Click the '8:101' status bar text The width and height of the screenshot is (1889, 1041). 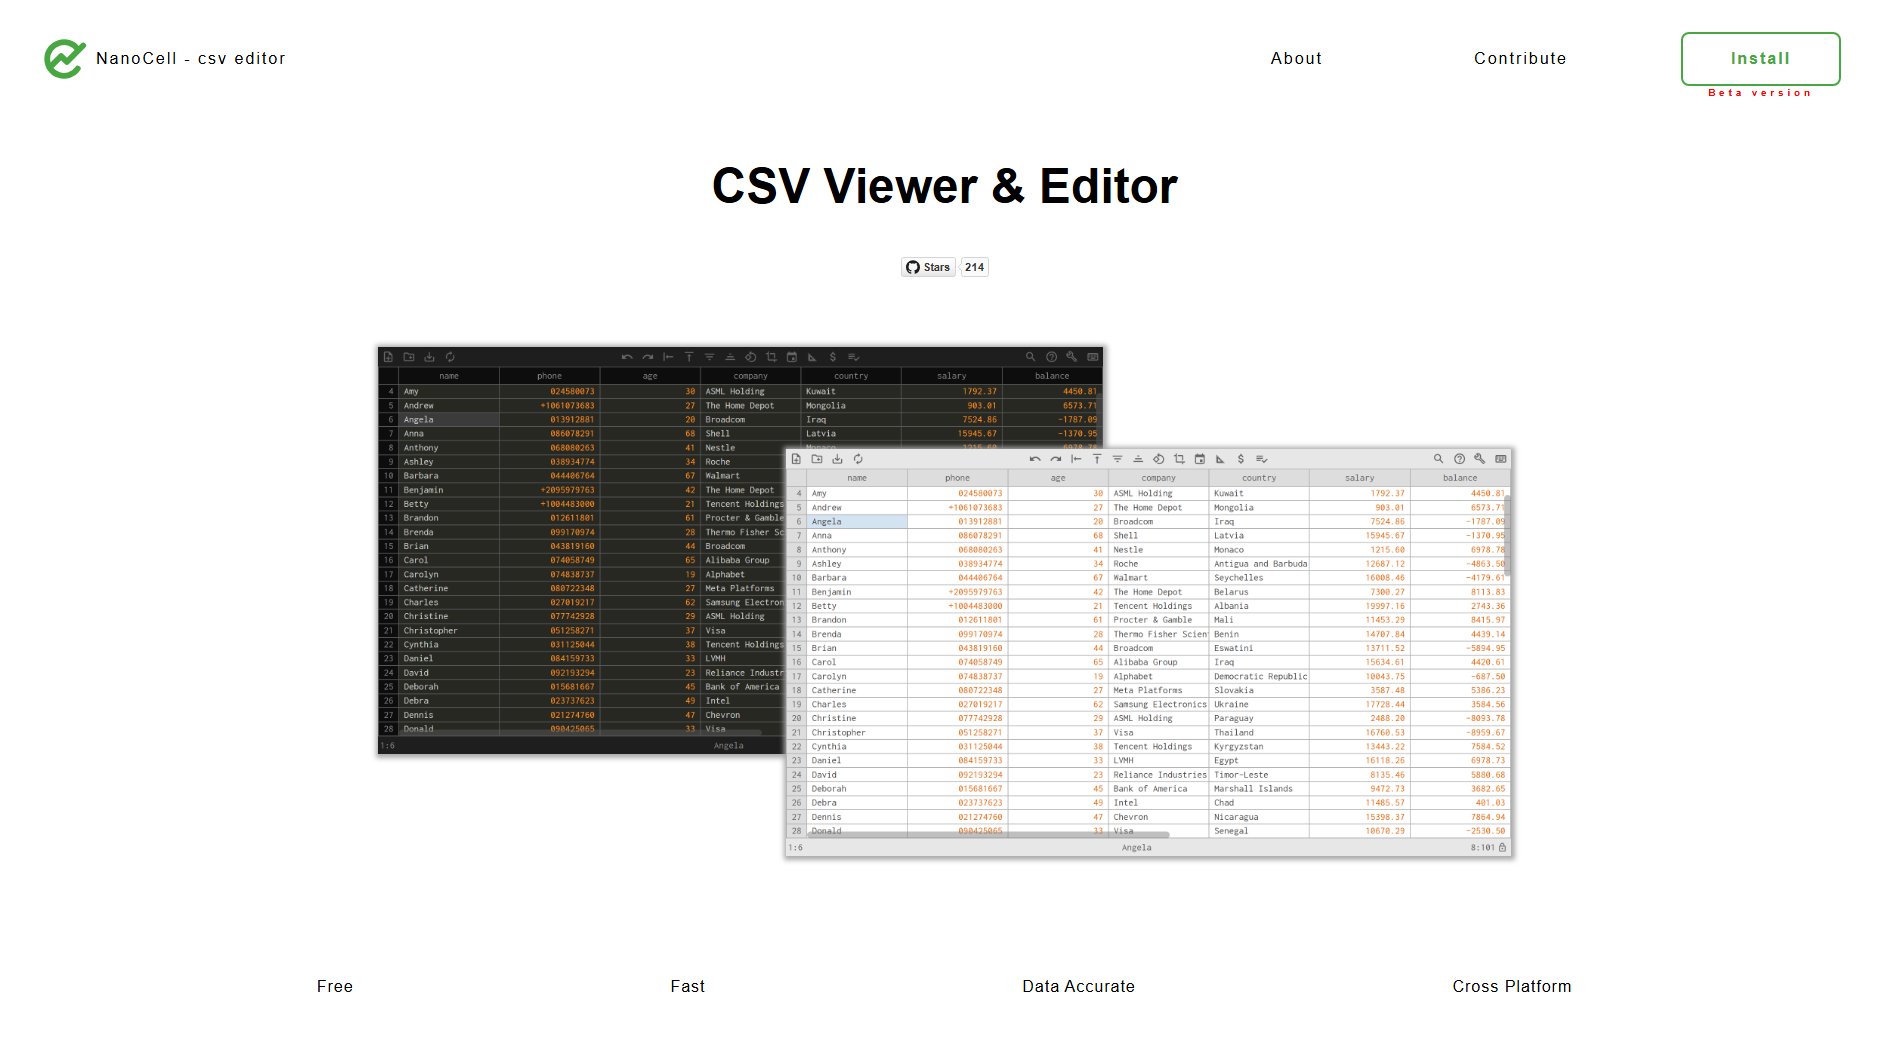(x=1482, y=848)
